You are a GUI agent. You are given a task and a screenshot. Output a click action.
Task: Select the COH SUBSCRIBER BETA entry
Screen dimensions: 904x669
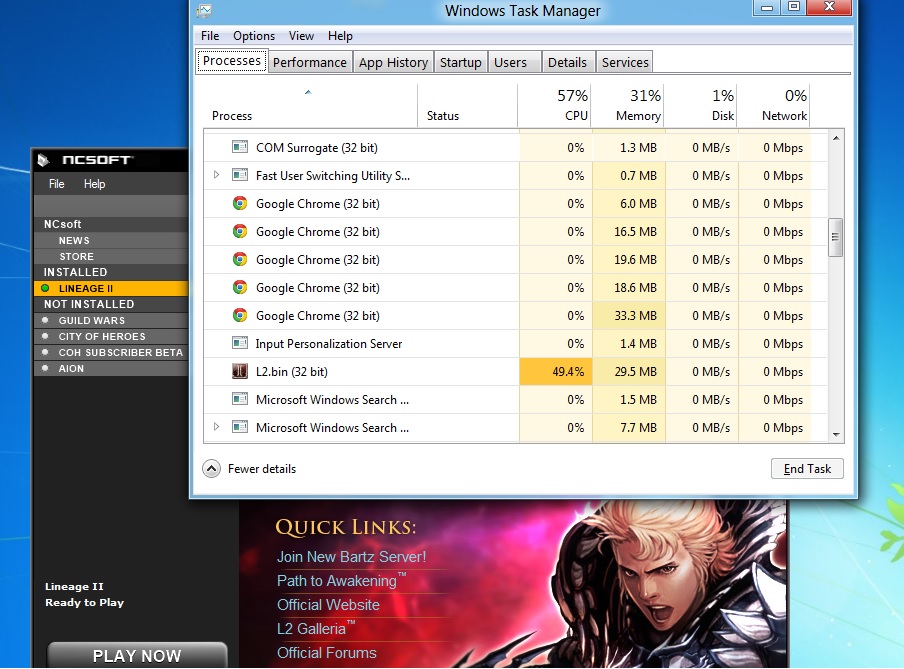(x=111, y=352)
